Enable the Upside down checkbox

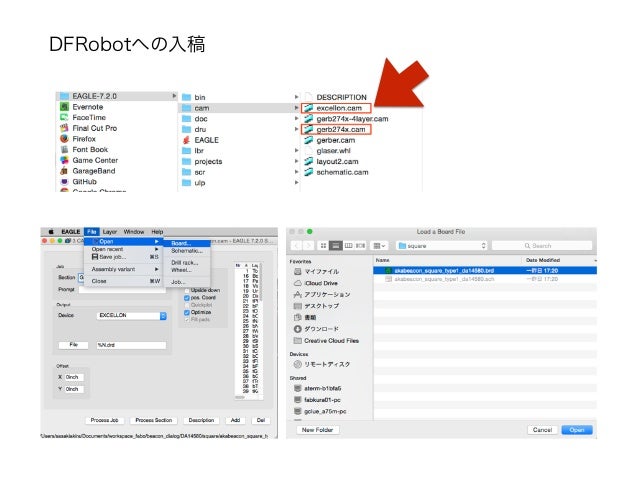click(187, 291)
